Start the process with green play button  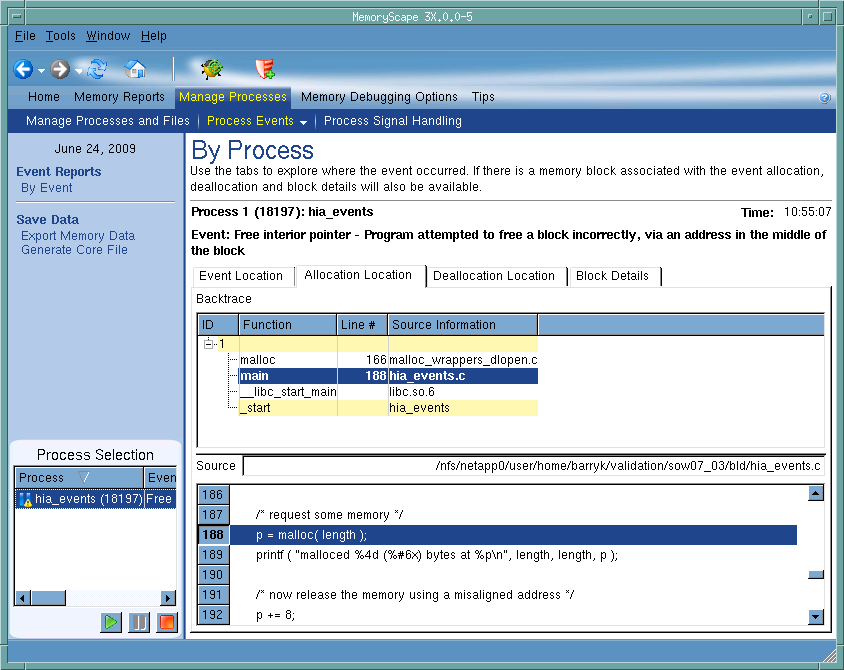tap(111, 622)
